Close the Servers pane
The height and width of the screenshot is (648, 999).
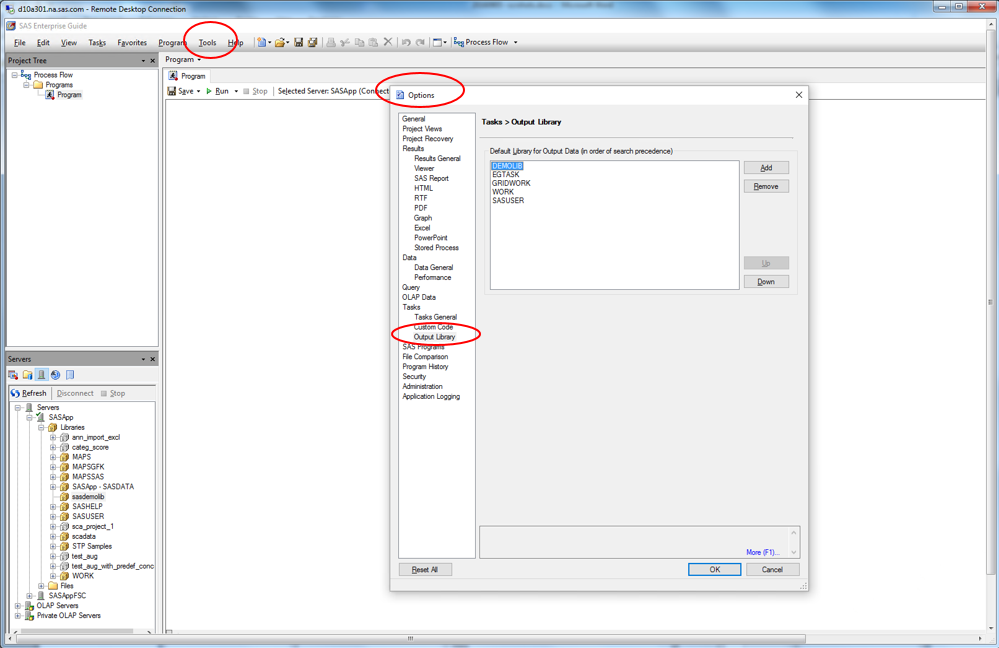pyautogui.click(x=152, y=359)
